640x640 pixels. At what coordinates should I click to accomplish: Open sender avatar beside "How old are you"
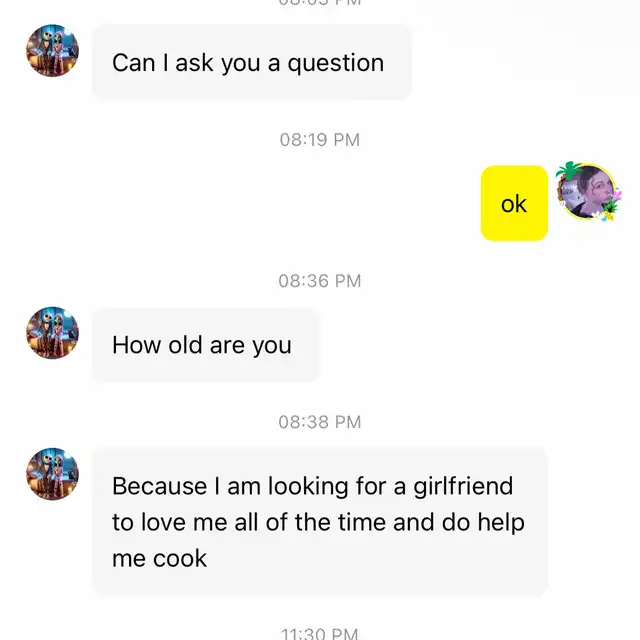click(x=53, y=333)
